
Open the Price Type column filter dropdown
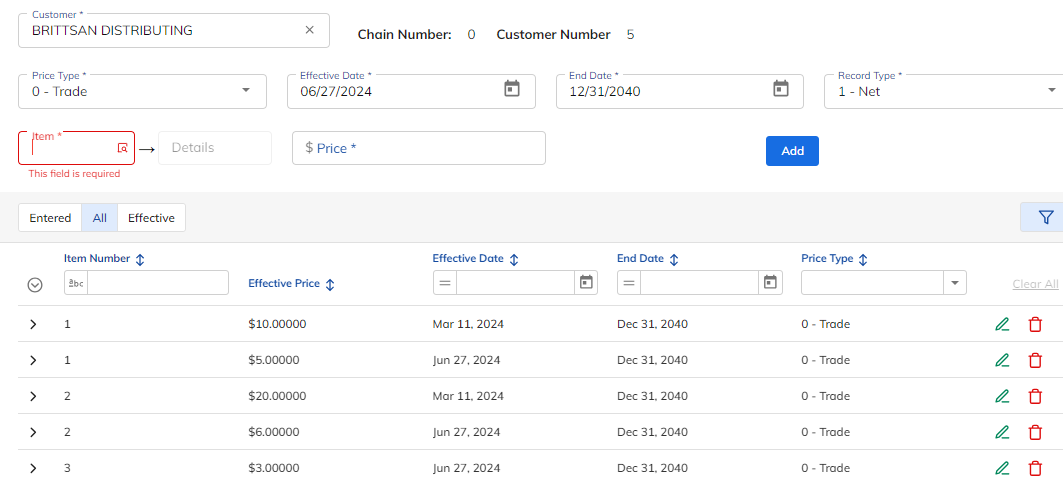pos(955,283)
